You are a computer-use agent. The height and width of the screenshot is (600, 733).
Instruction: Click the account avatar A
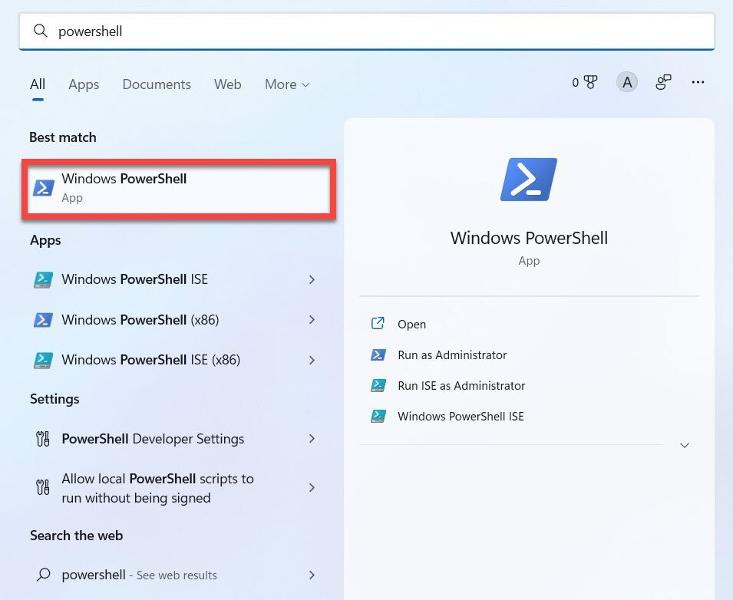tap(627, 82)
